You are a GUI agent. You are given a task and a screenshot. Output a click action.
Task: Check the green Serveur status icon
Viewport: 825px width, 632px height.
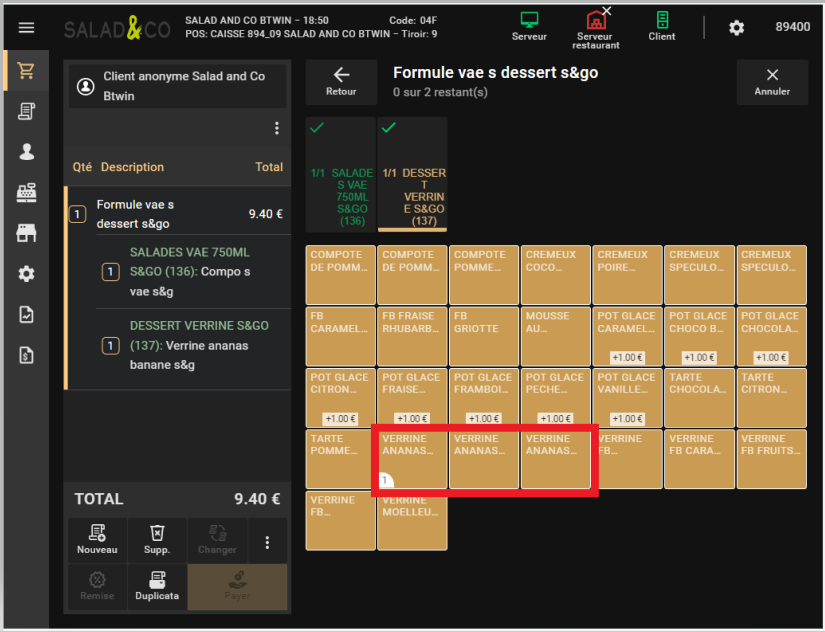(x=529, y=26)
